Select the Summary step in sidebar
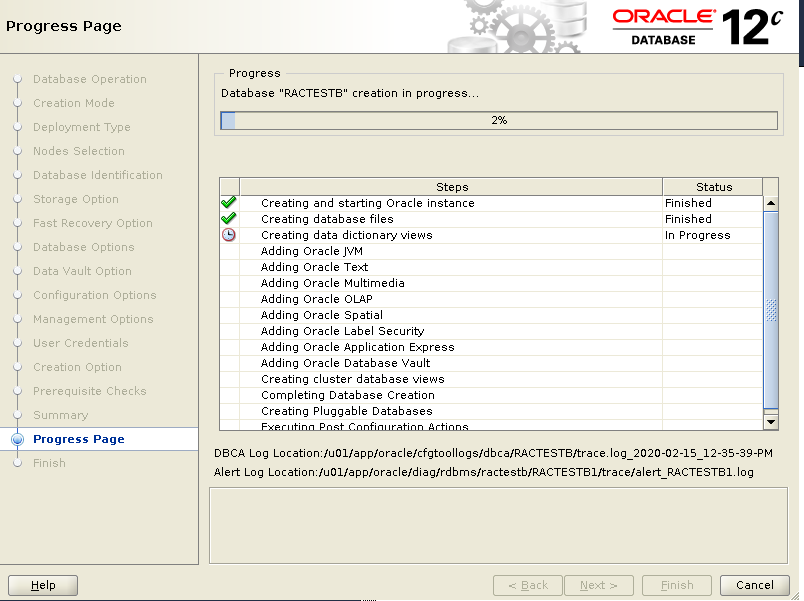Image resolution: width=804 pixels, height=601 pixels. coord(60,415)
